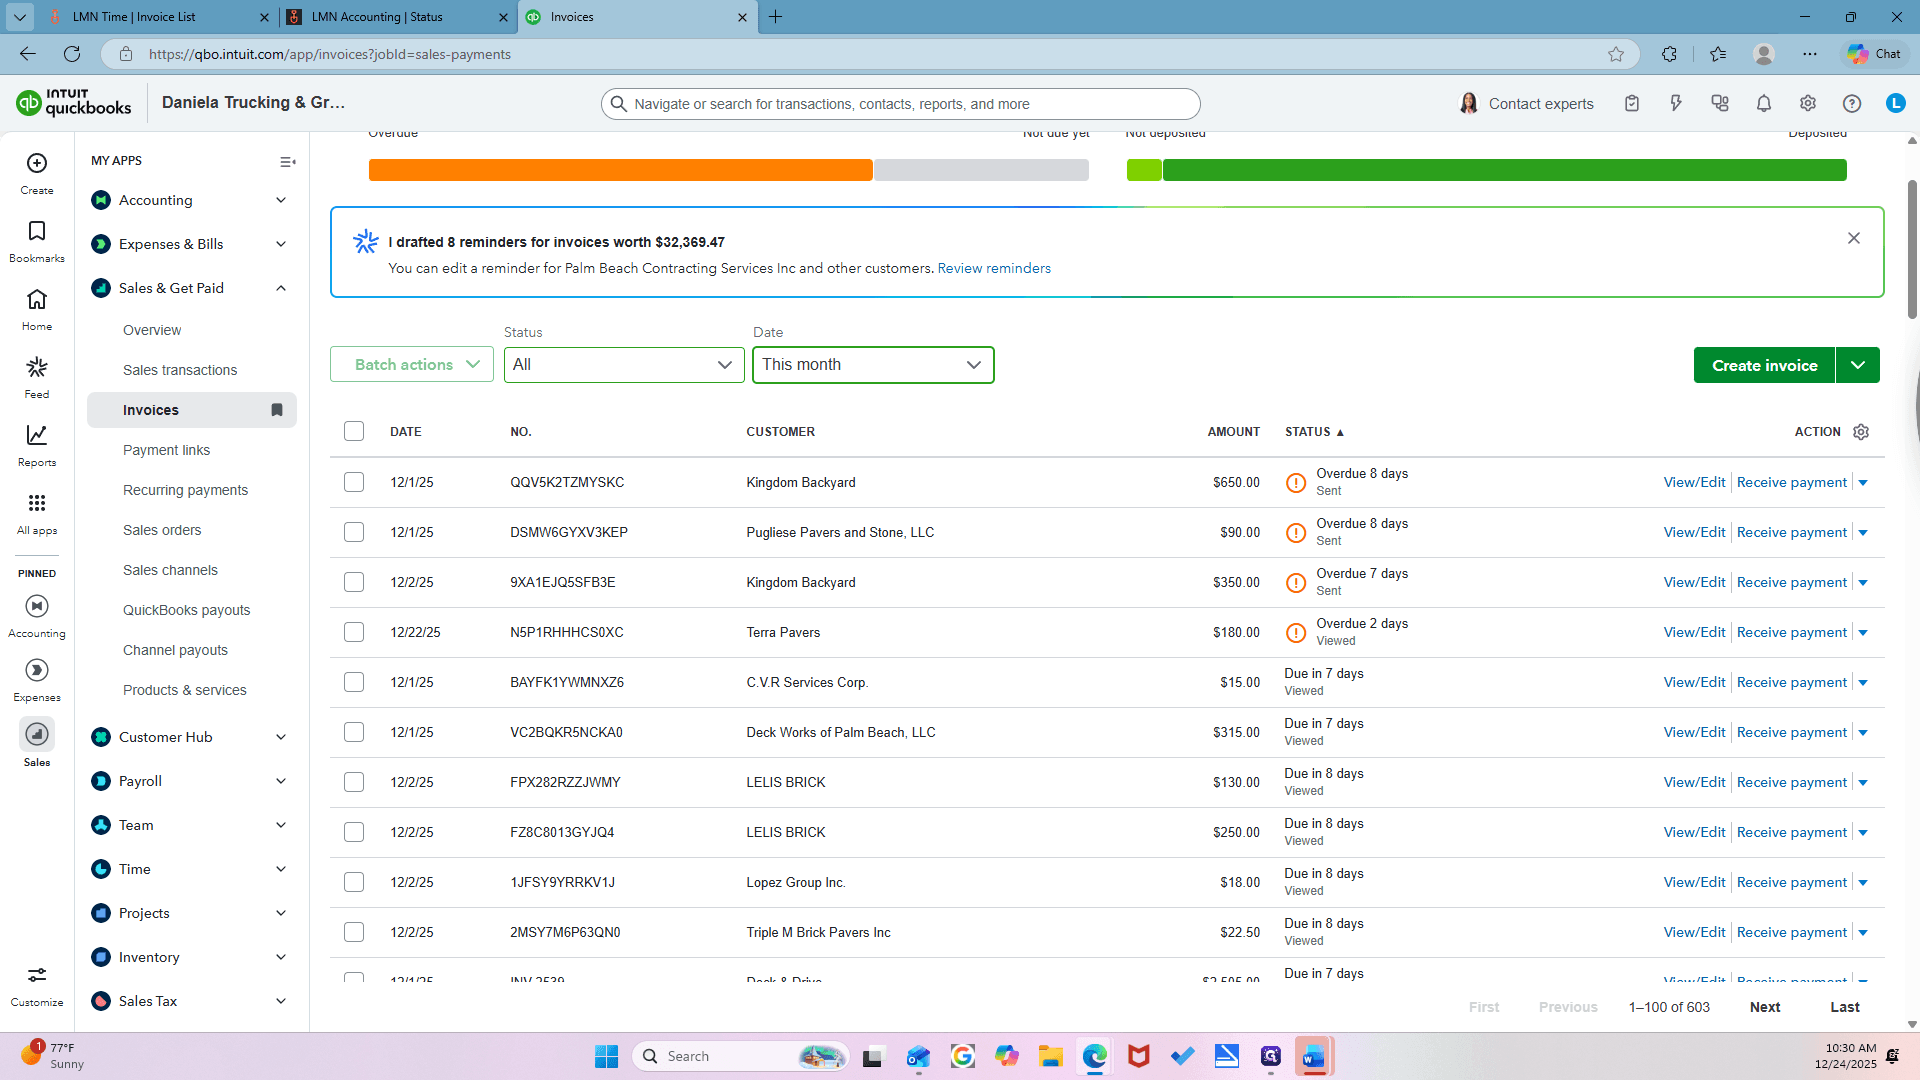Screen dimensions: 1920x1080
Task: Switch to LMN Accounting Status tab
Action: click(397, 17)
